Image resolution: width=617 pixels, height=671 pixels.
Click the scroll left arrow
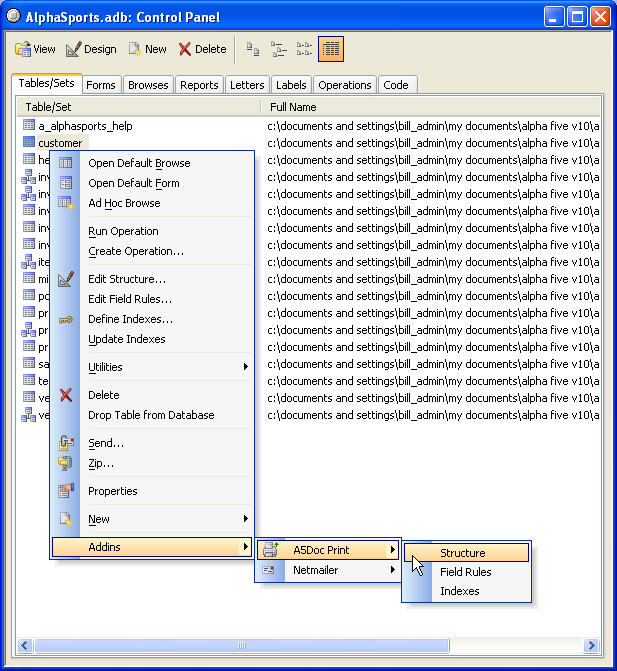tap(25, 645)
